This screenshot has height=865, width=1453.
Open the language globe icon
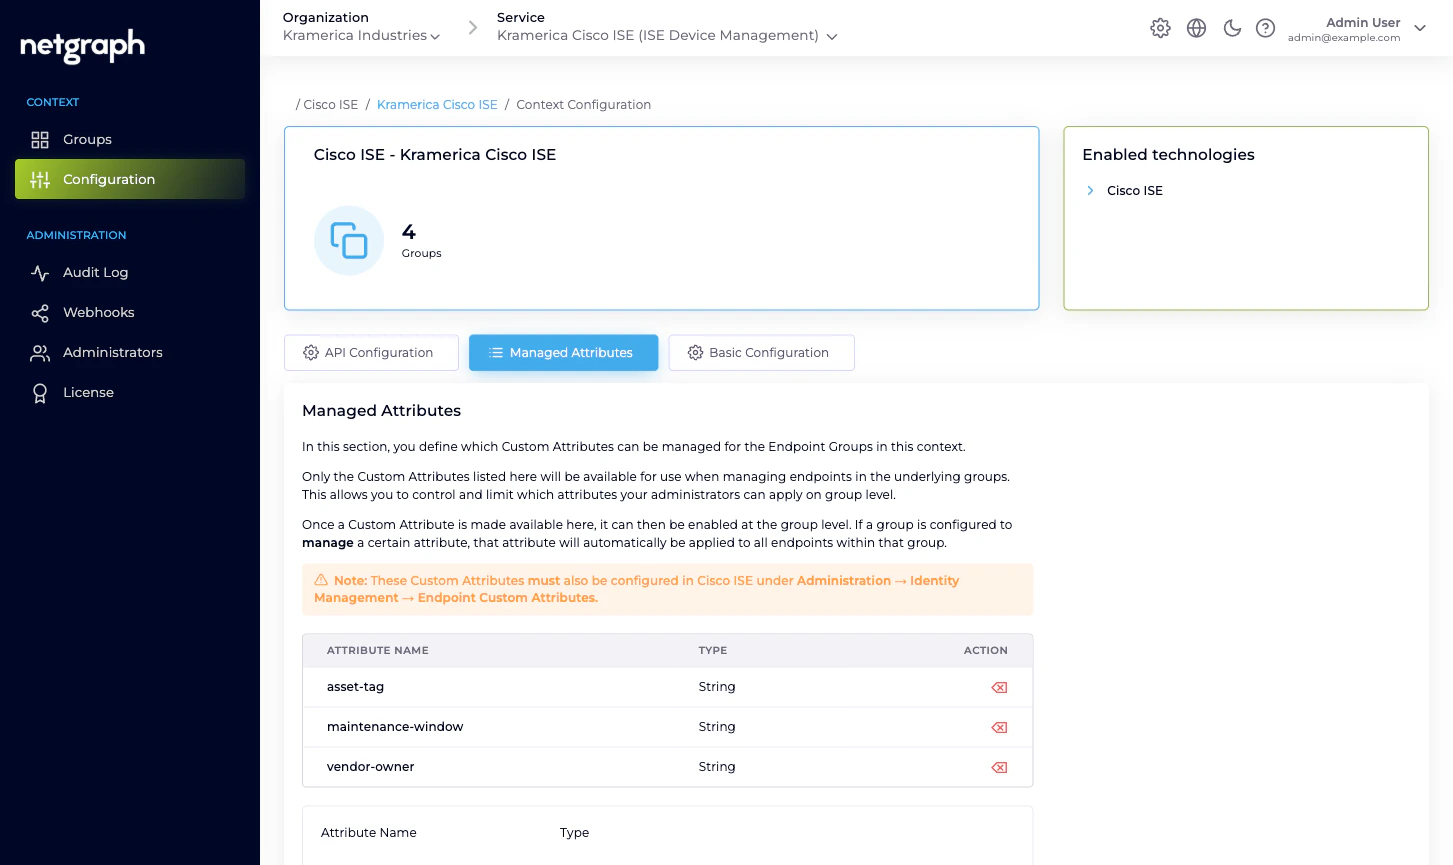(1196, 28)
